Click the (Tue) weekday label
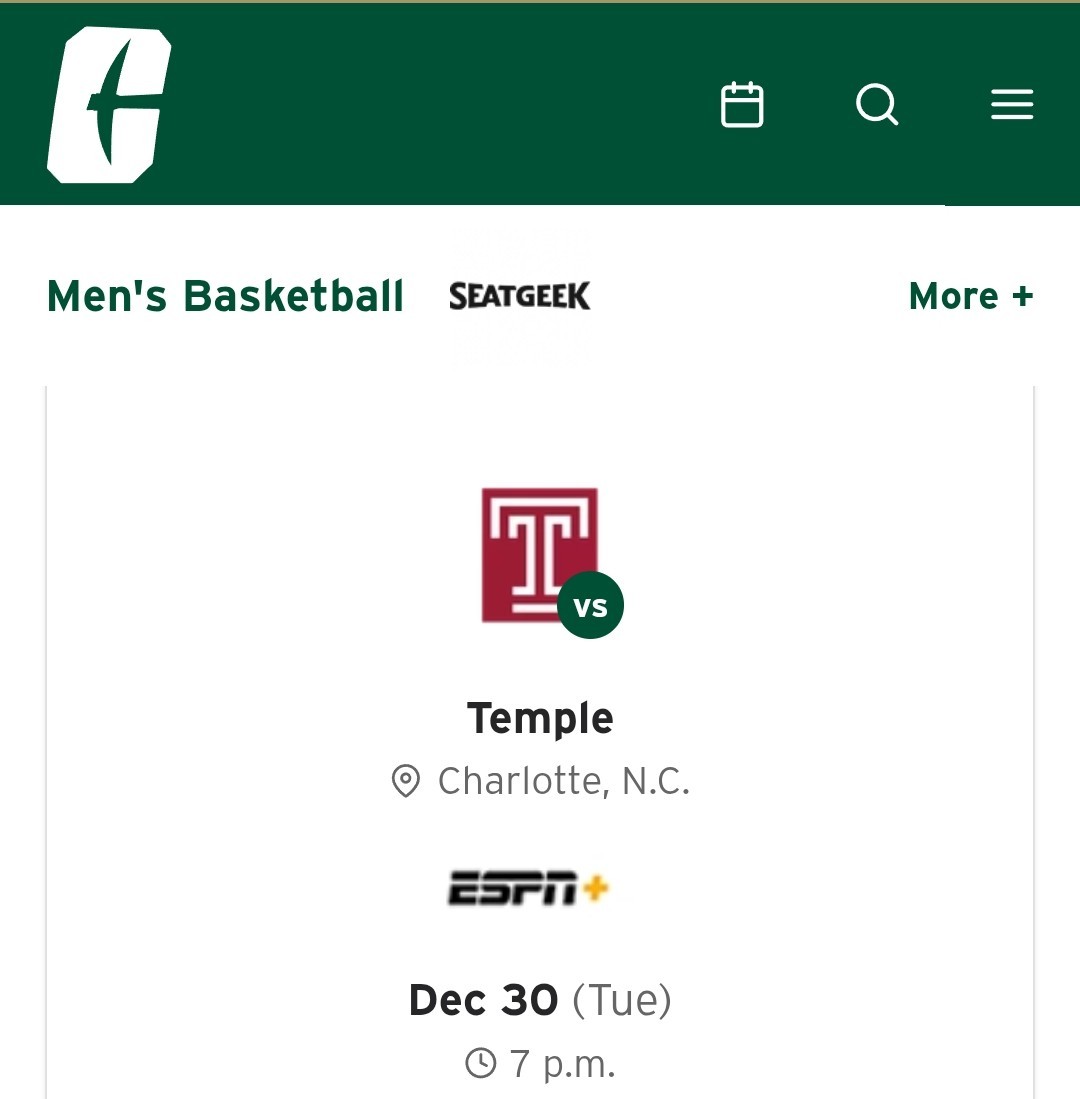This screenshot has width=1080, height=1099. click(x=621, y=1000)
